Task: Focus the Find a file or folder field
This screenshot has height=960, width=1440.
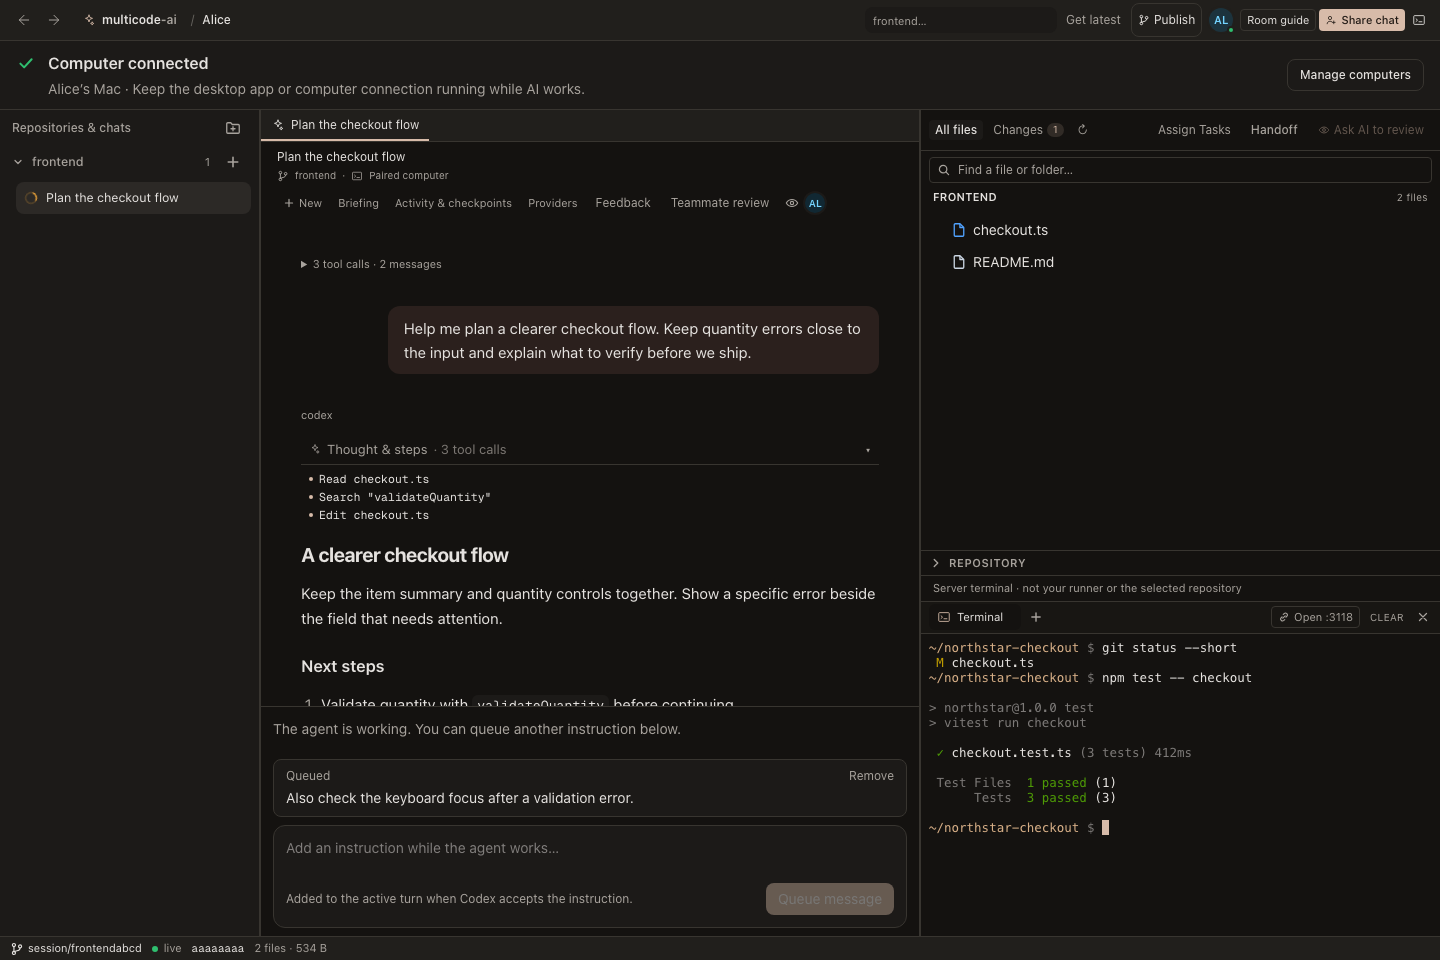Action: click(1180, 170)
